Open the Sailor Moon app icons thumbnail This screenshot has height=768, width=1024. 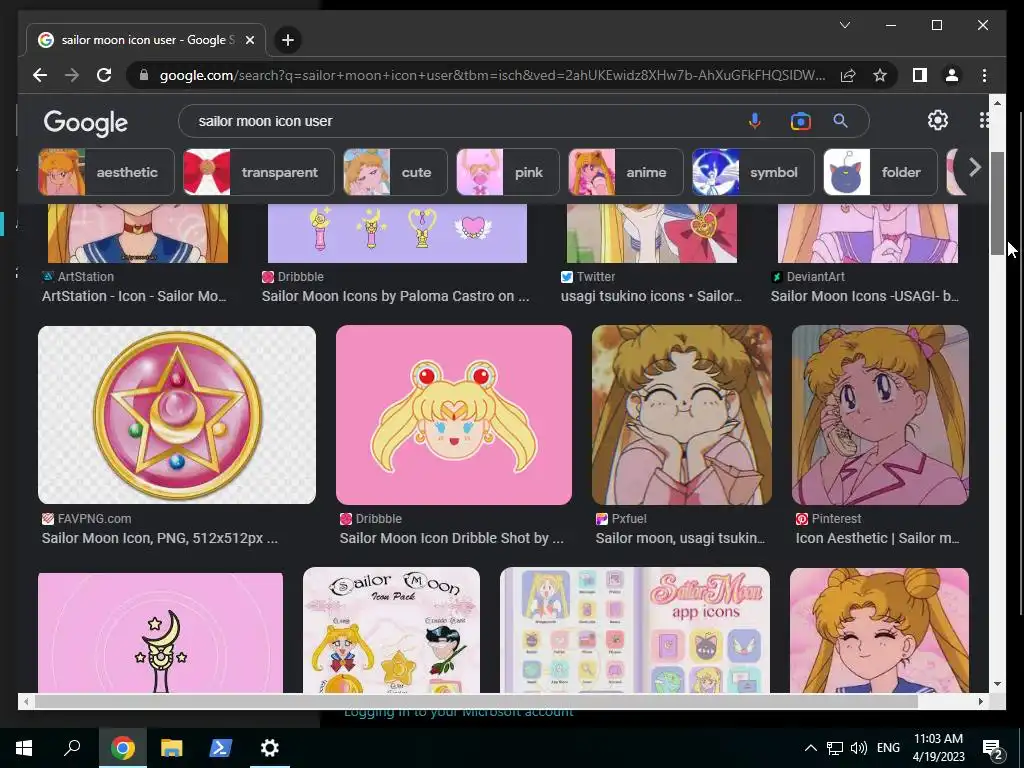coord(635,630)
